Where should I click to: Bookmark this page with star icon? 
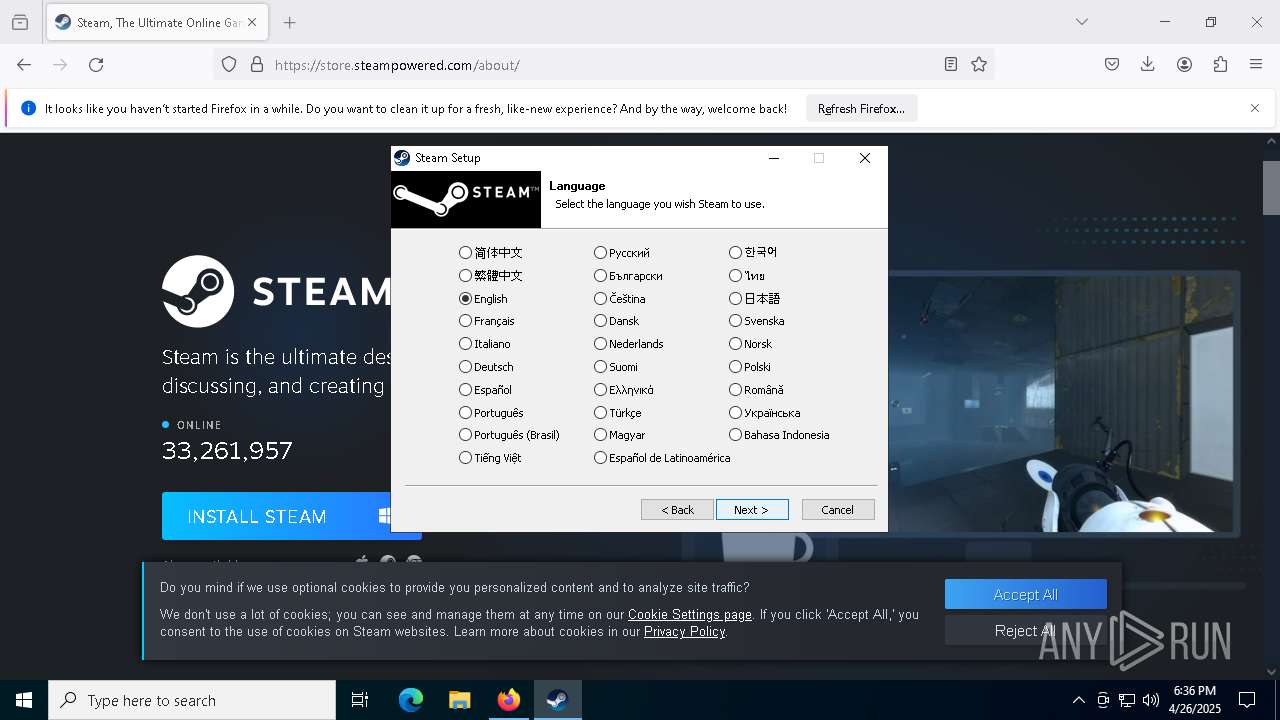979,64
